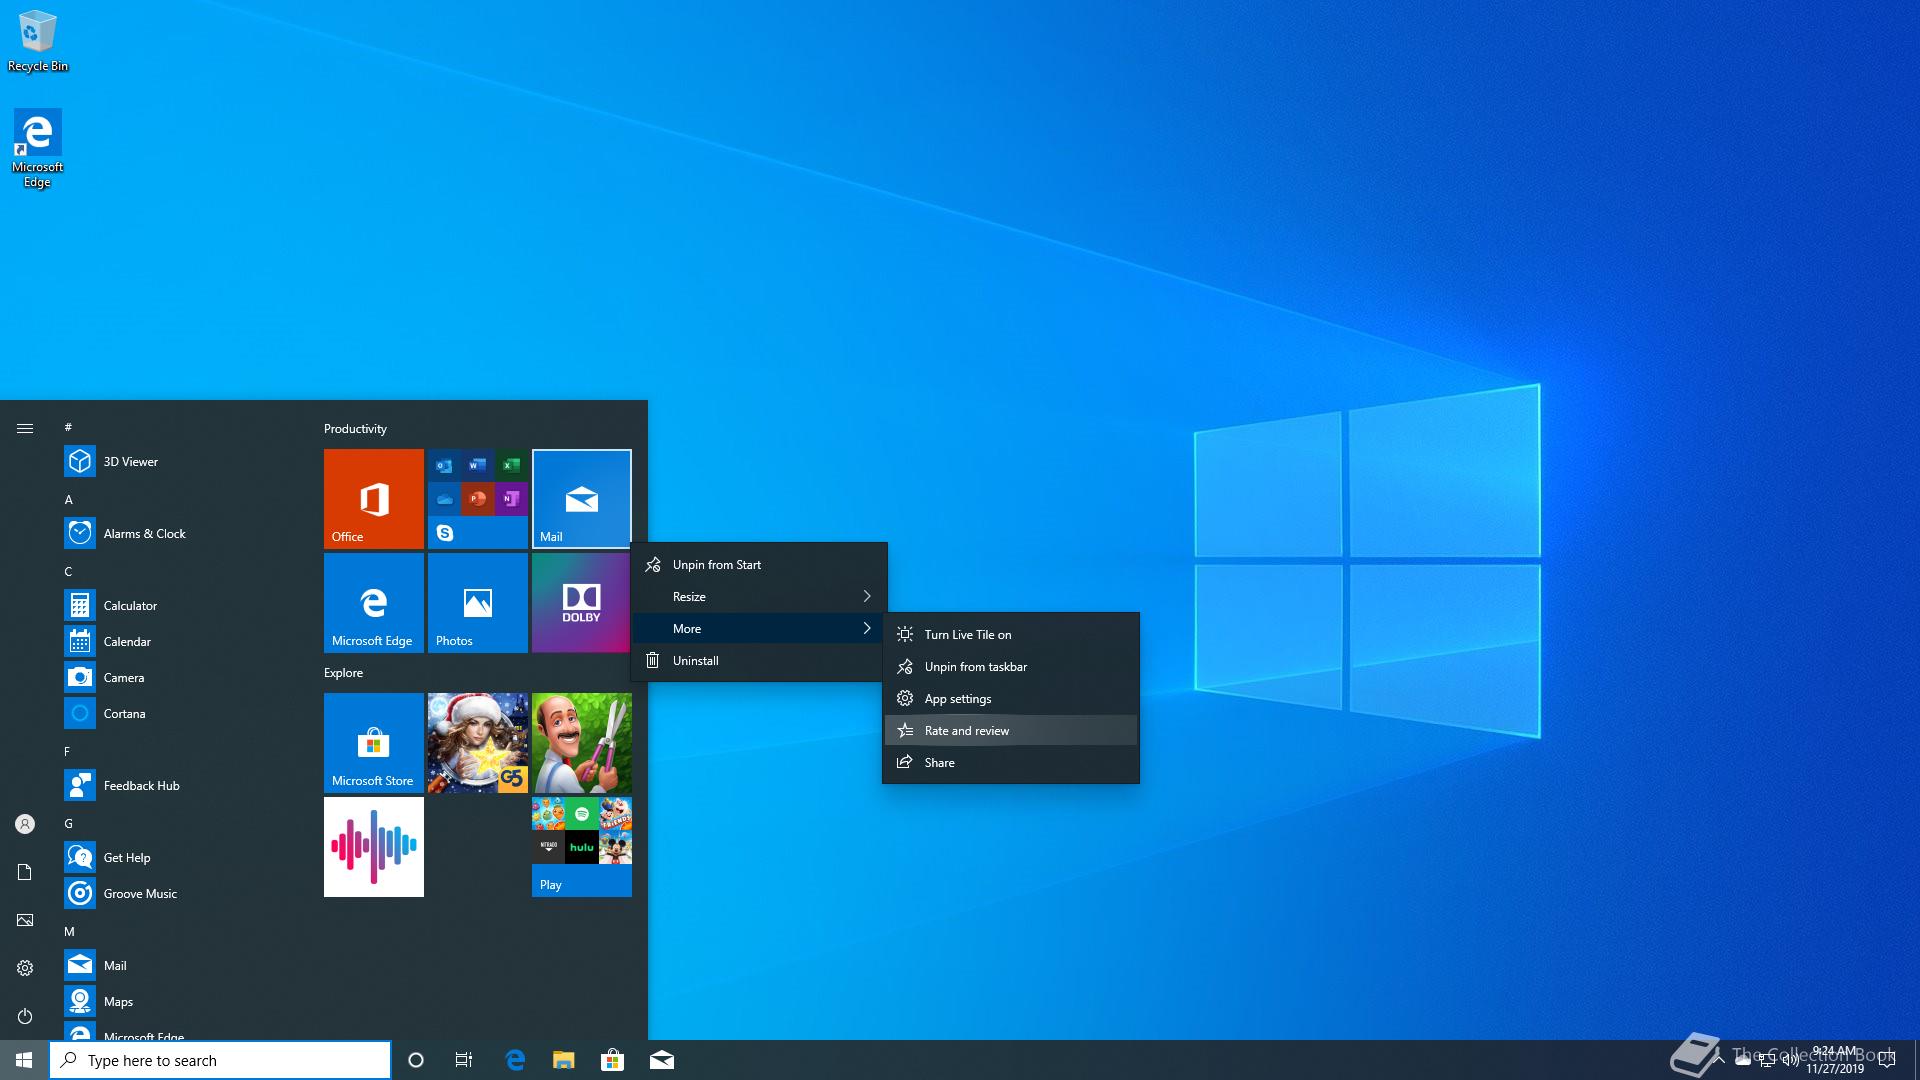
Task: Open App settings from submenu
Action: click(1011, 699)
